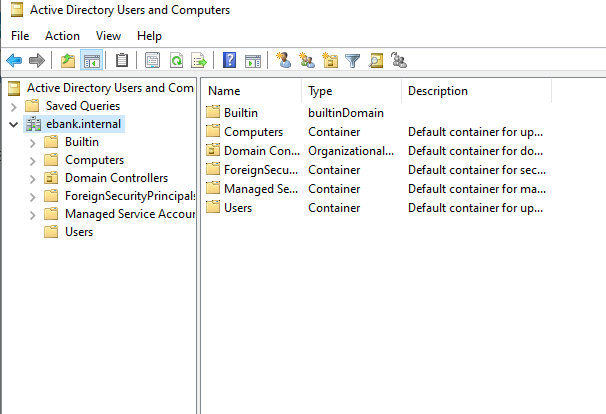
Task: Create a new user with the toolbar icon
Action: coord(284,60)
